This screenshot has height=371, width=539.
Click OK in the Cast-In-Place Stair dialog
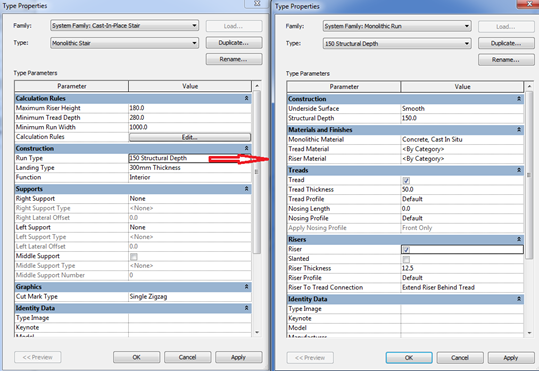click(136, 357)
